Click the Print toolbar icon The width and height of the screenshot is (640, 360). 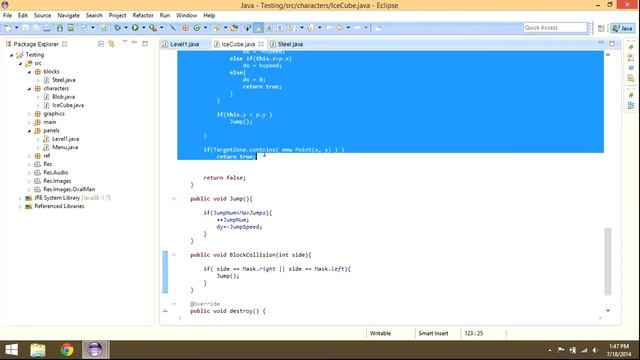(x=47, y=28)
